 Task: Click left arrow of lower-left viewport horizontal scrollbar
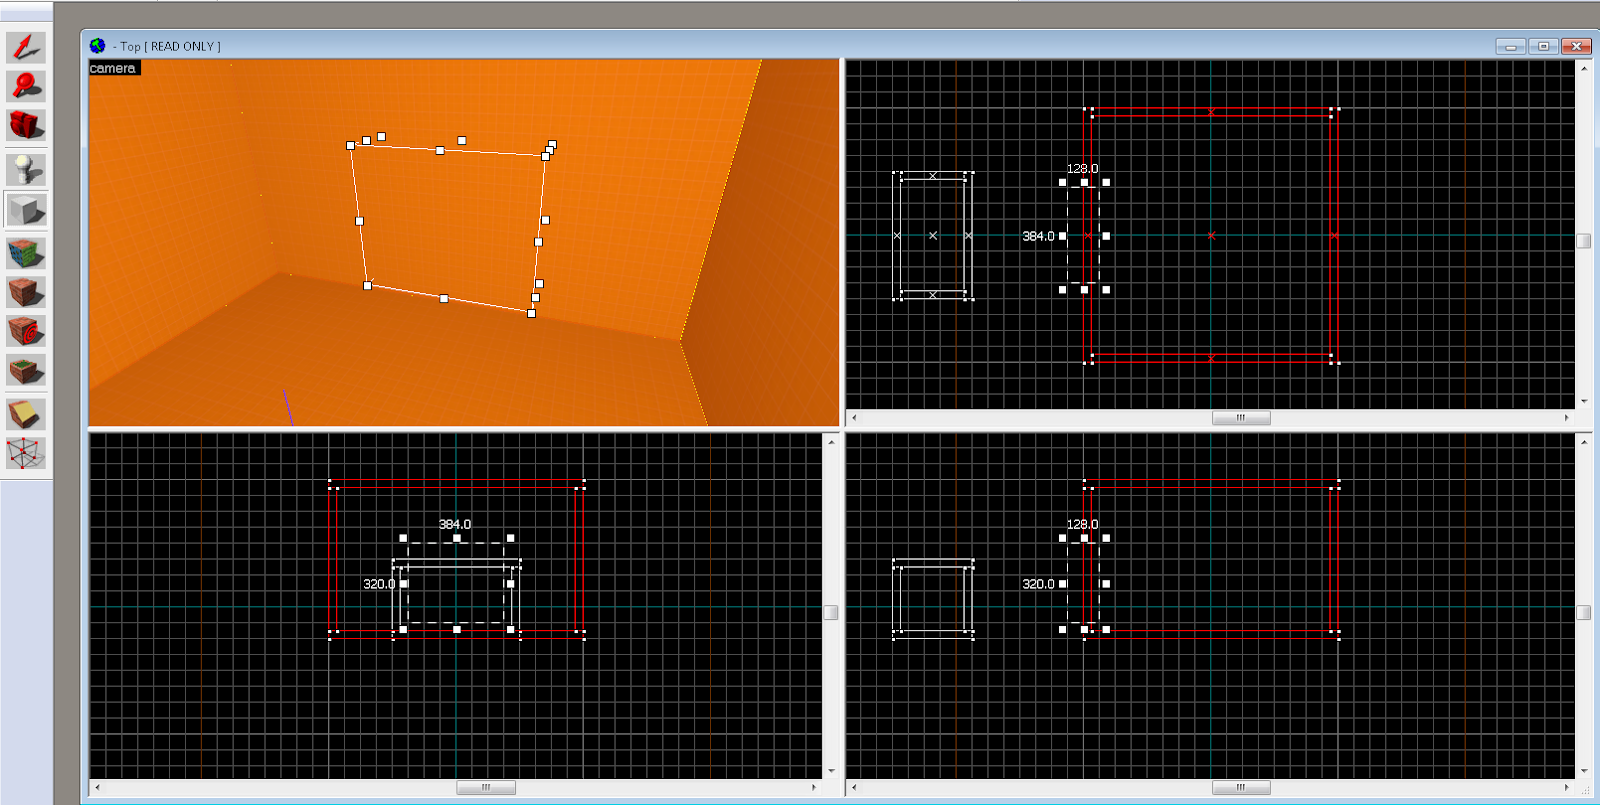click(x=97, y=787)
